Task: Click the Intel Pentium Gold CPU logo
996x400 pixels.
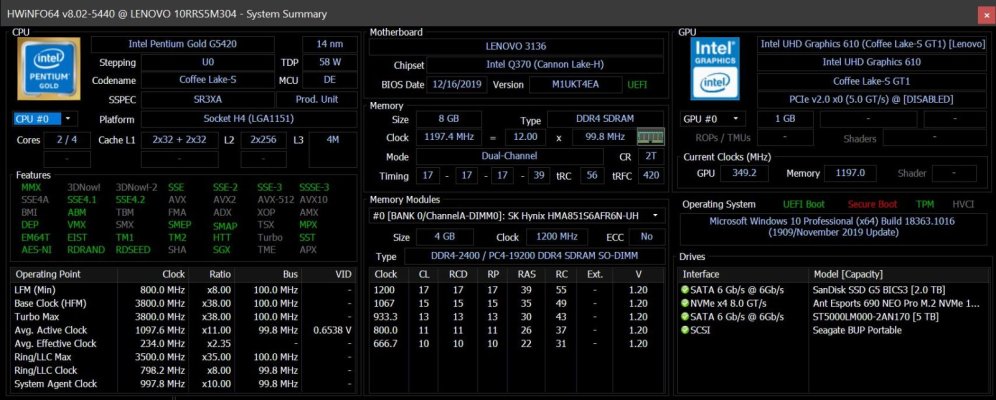Action: pos(49,69)
